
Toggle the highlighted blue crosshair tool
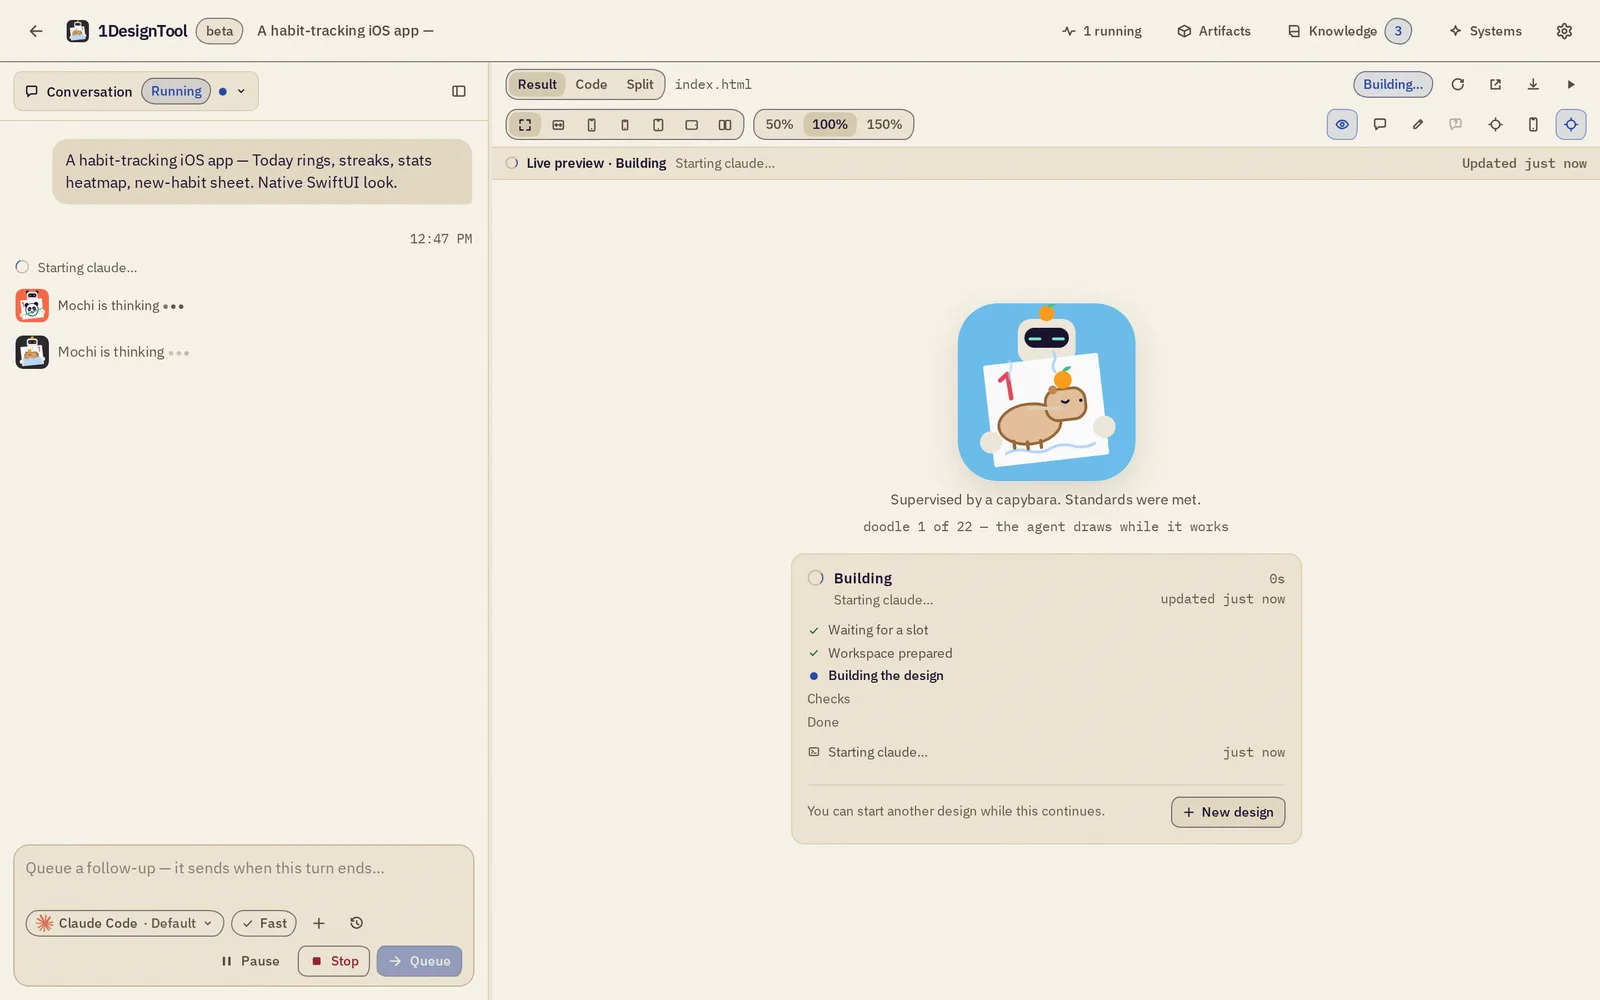(x=1571, y=125)
